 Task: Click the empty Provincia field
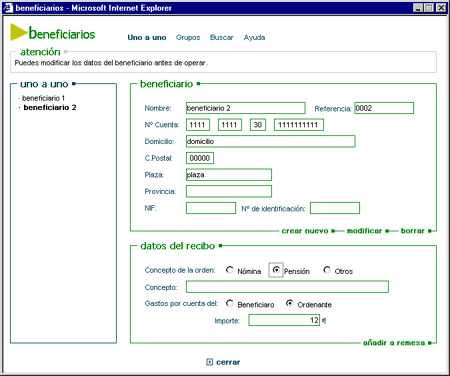coord(229,191)
